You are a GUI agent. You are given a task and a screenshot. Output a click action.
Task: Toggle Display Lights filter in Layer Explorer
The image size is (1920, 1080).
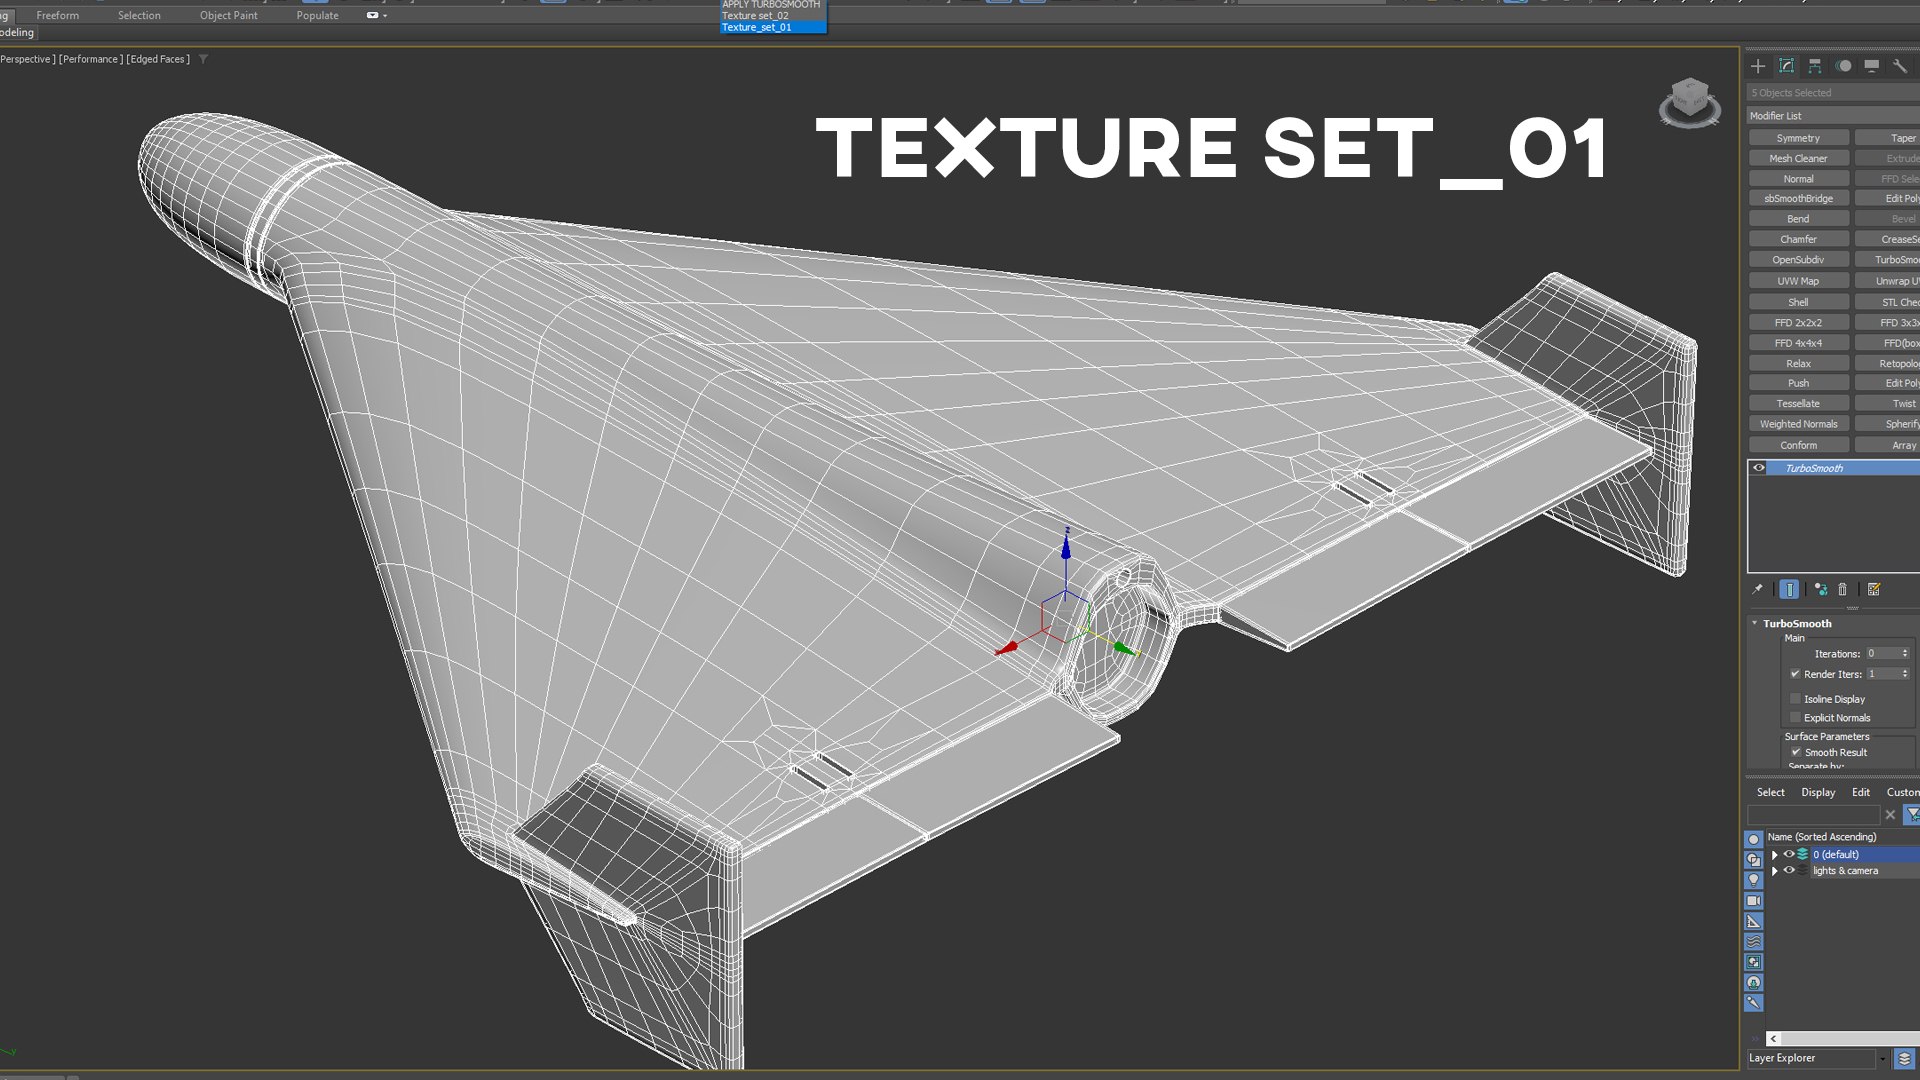pyautogui.click(x=1754, y=880)
